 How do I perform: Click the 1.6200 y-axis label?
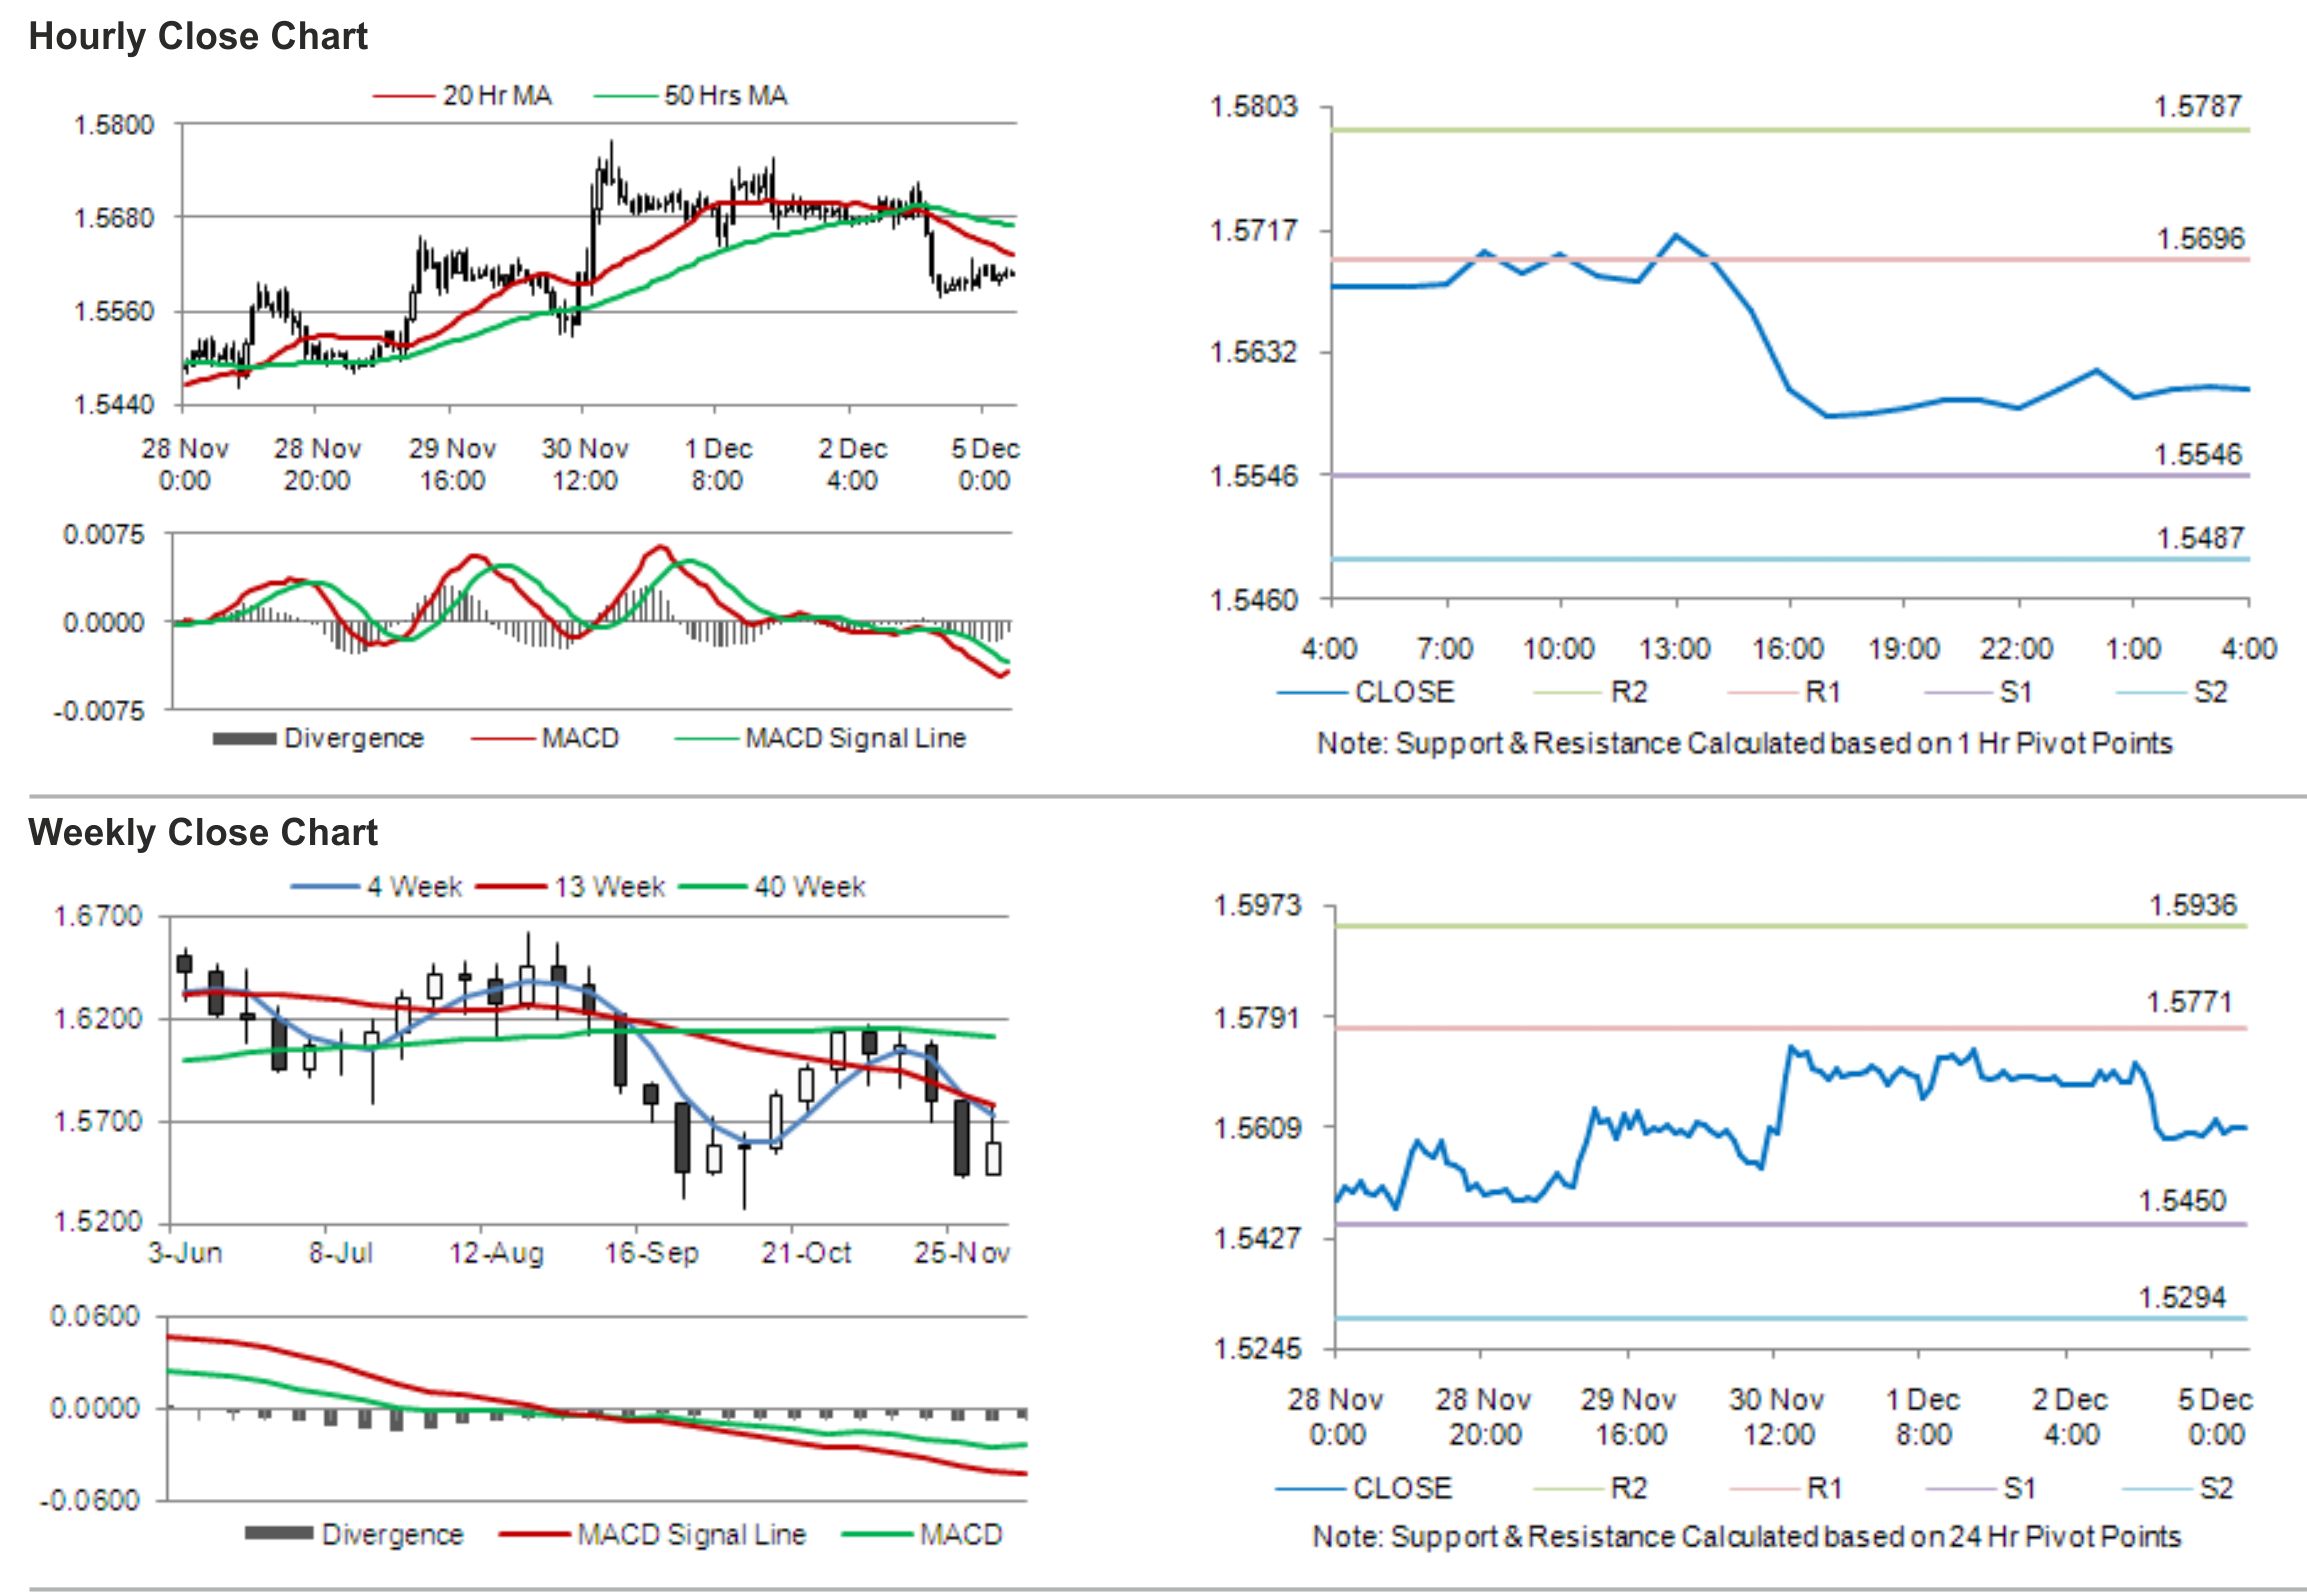point(98,1019)
